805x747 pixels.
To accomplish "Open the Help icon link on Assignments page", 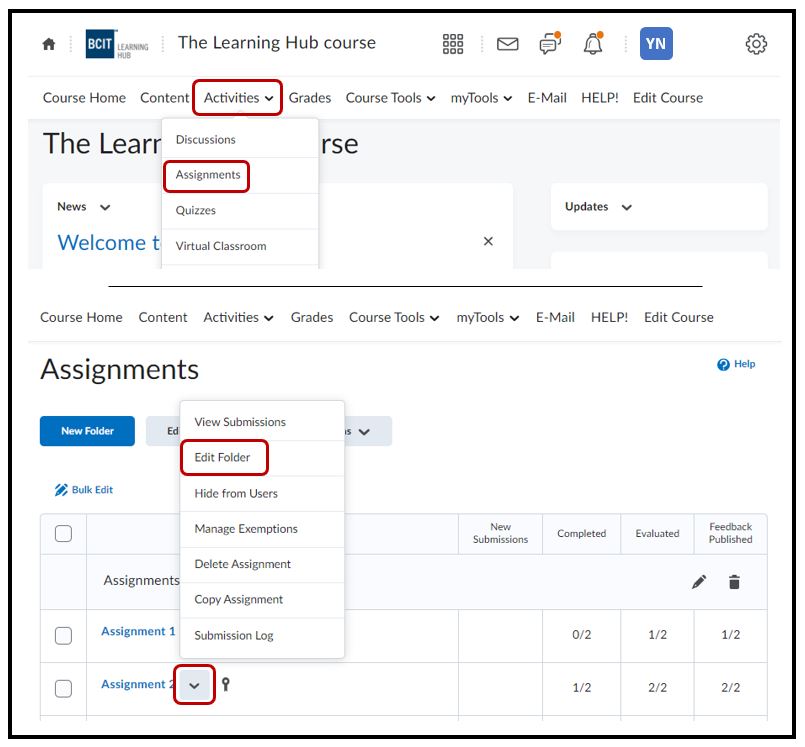I will click(x=736, y=364).
